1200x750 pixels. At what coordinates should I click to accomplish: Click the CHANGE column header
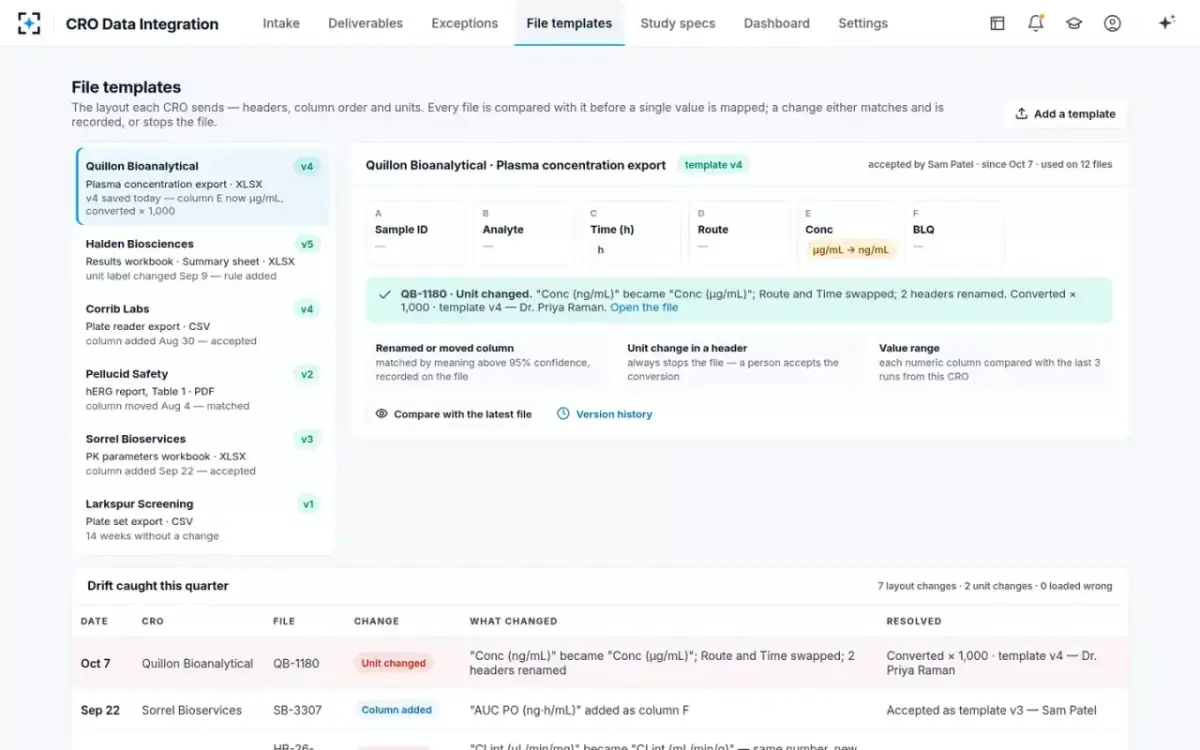point(376,621)
